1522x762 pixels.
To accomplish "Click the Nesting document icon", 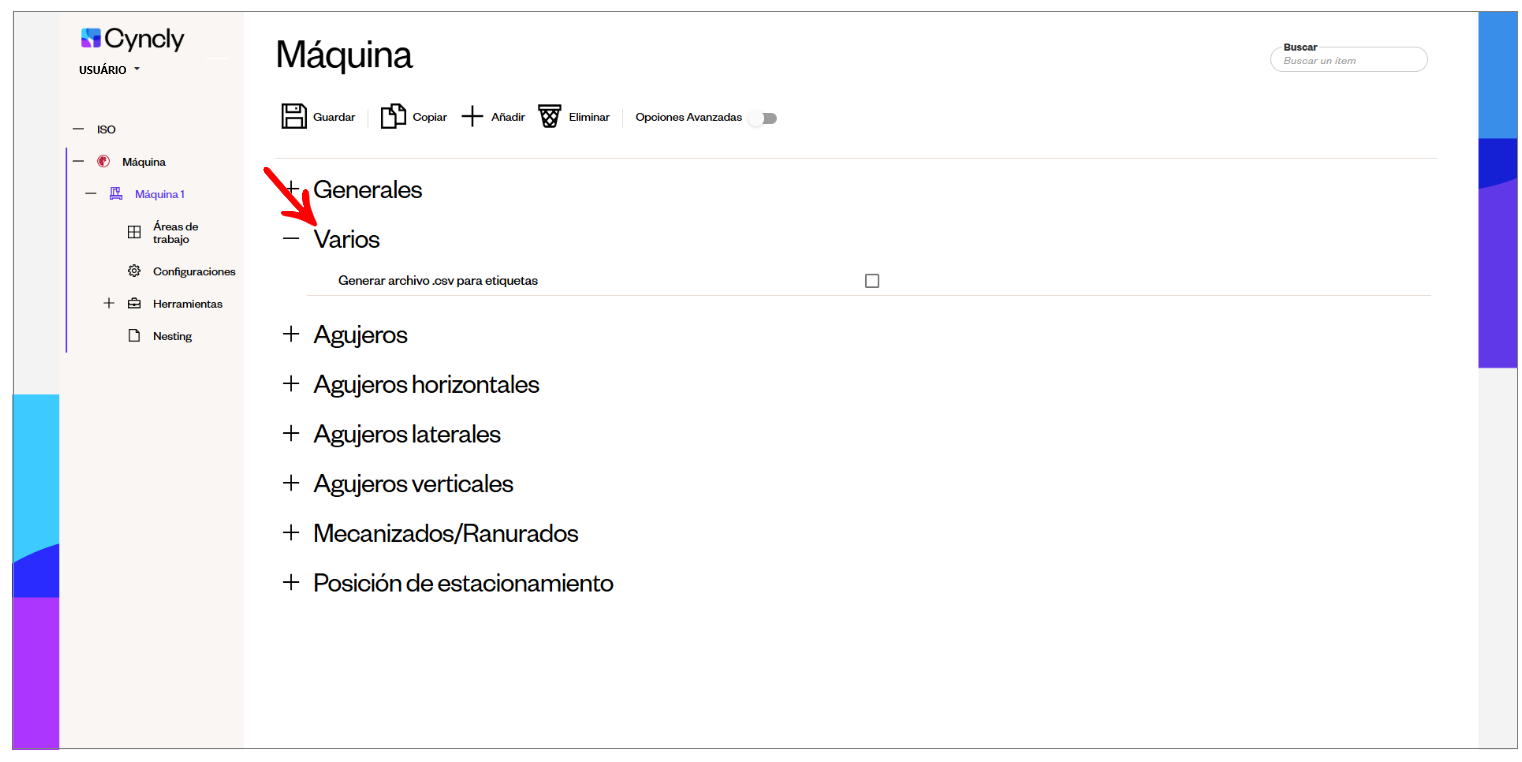I will click(x=134, y=336).
